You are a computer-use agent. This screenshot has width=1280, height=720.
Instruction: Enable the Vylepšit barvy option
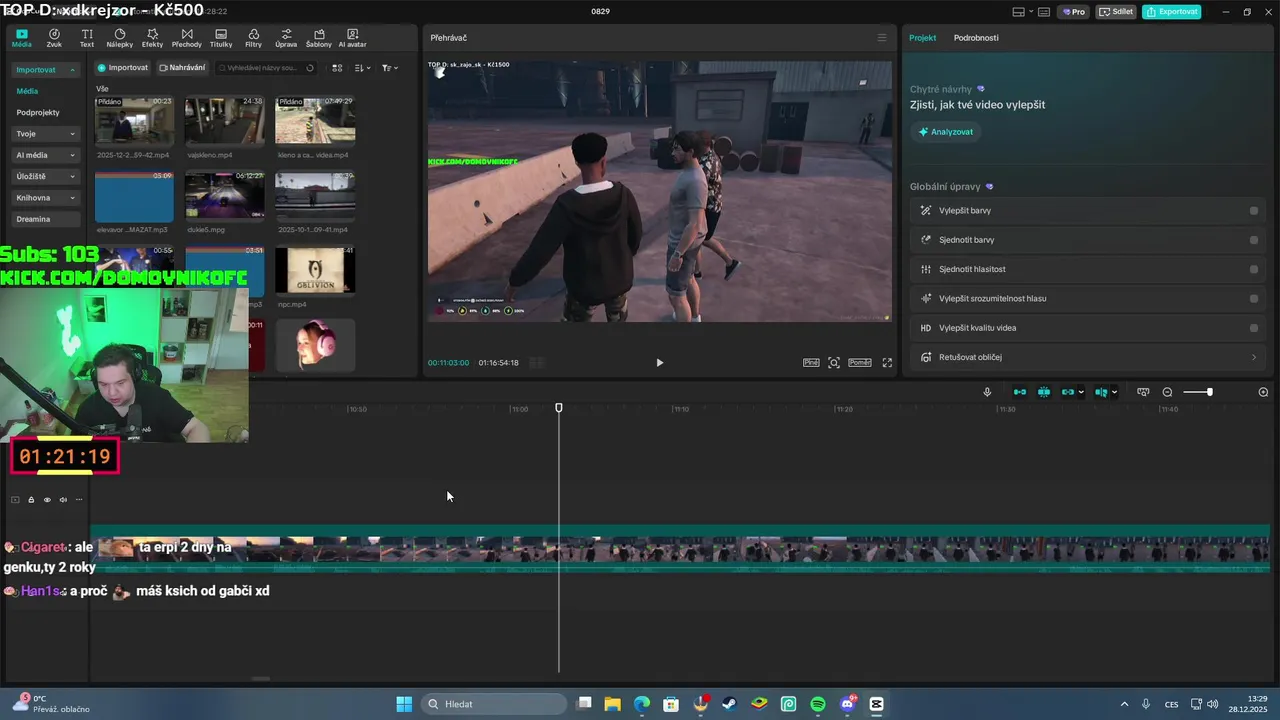coord(1254,211)
